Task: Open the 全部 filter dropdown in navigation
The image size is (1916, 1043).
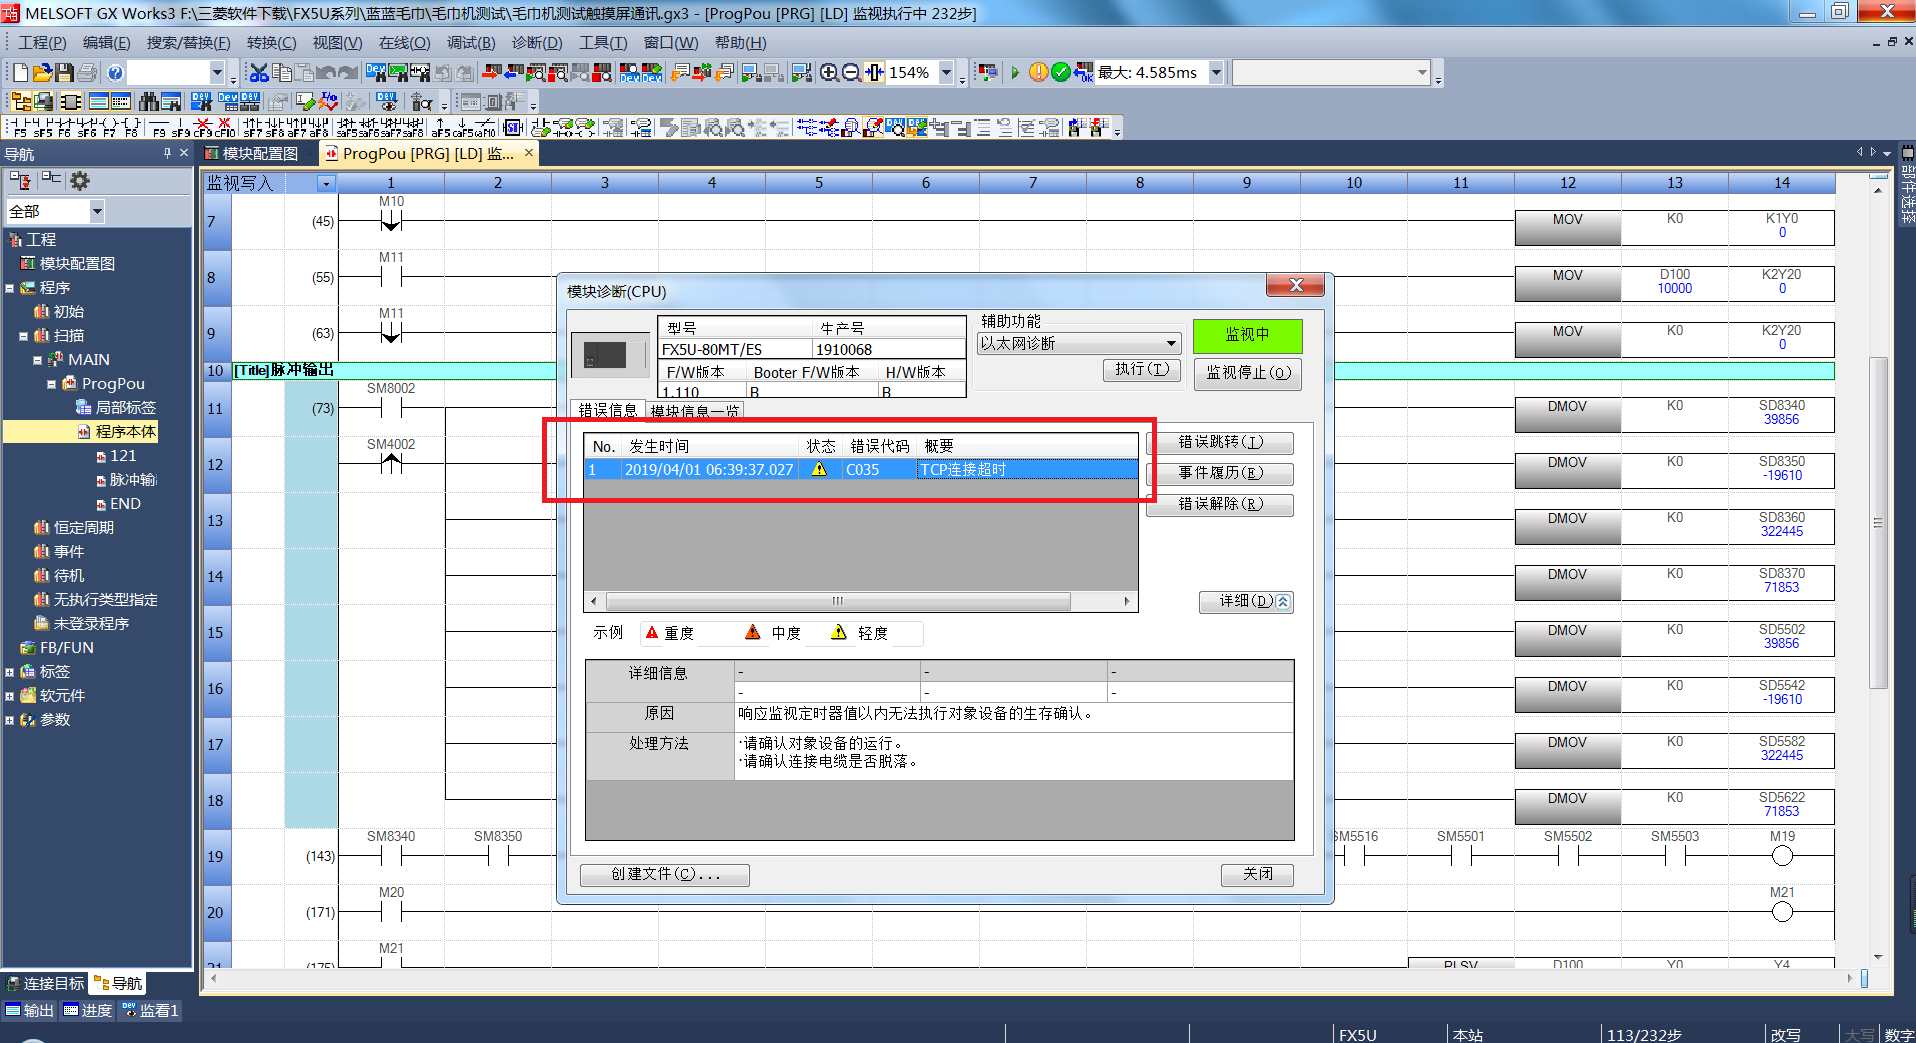Action: pyautogui.click(x=97, y=211)
